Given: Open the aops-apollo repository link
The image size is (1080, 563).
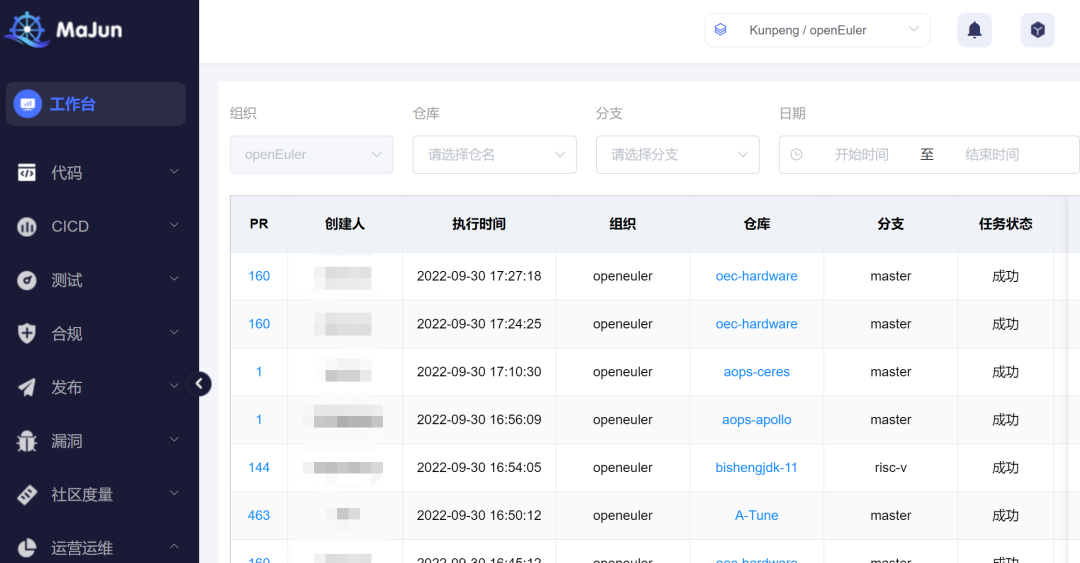Looking at the screenshot, I should pos(756,420).
